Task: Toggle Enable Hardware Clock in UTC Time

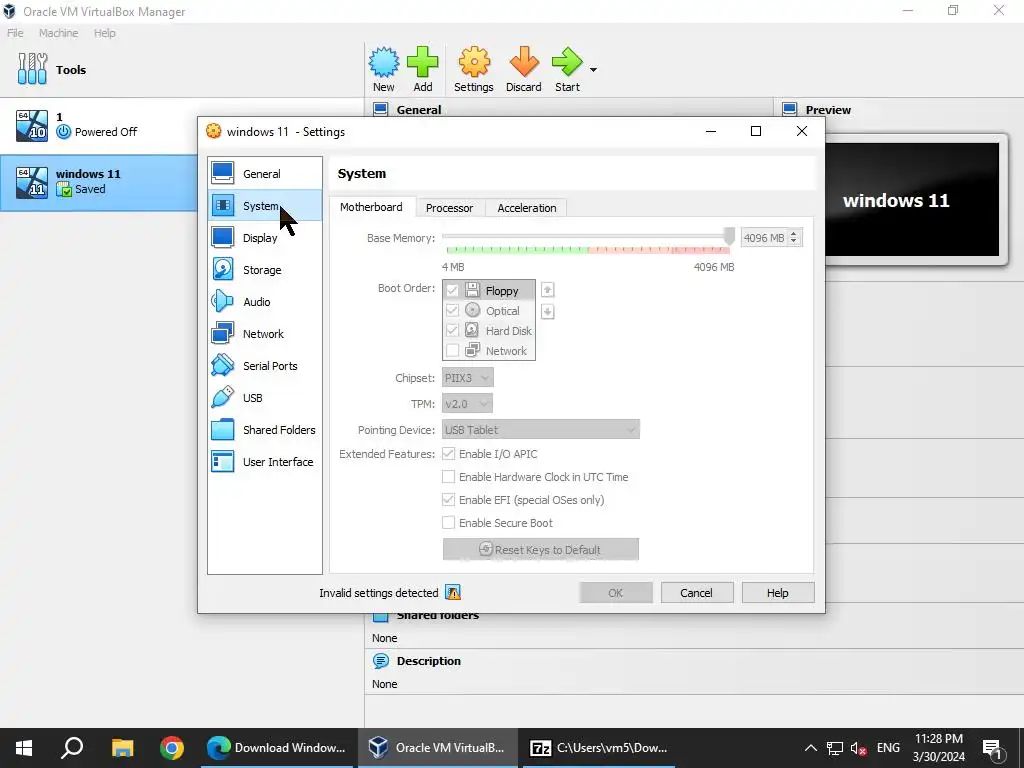Action: (x=449, y=477)
